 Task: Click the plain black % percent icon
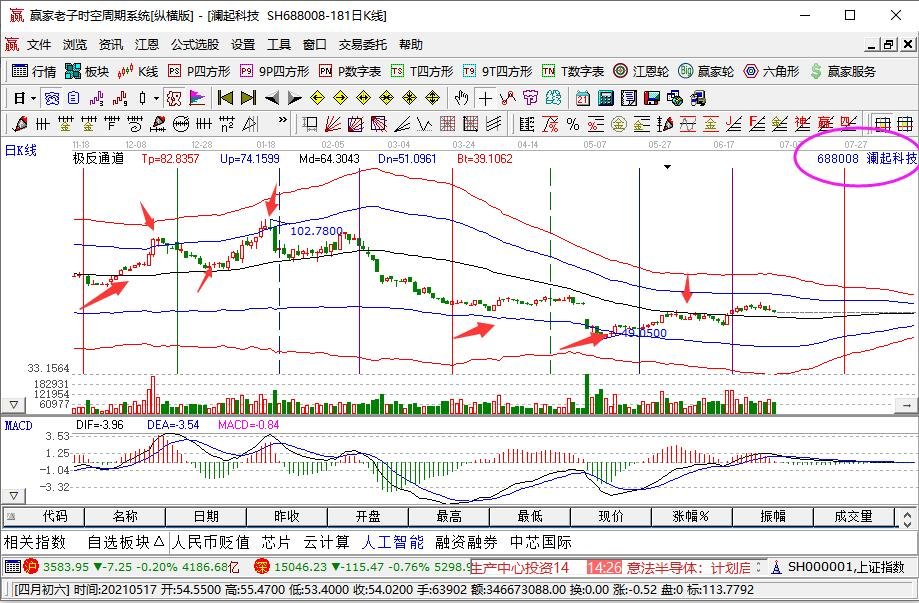[573, 124]
